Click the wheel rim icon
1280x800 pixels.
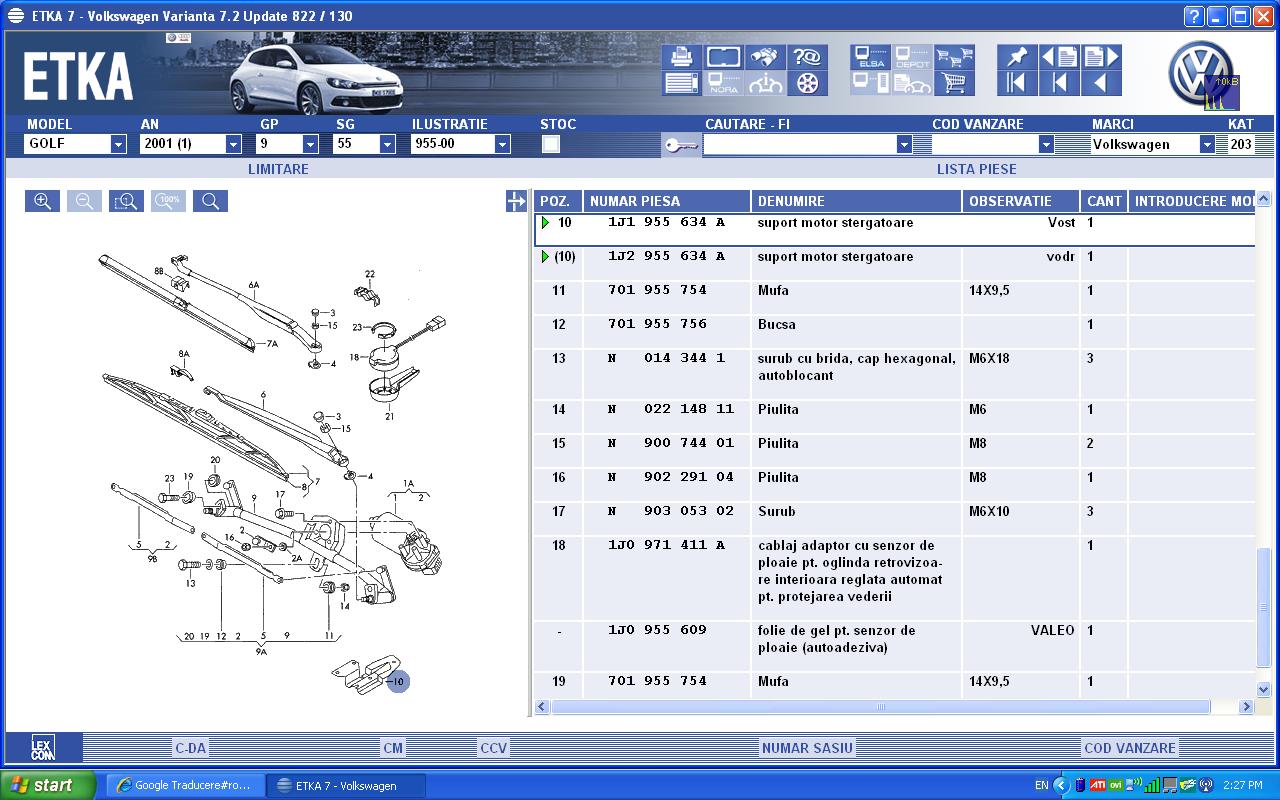tap(808, 83)
